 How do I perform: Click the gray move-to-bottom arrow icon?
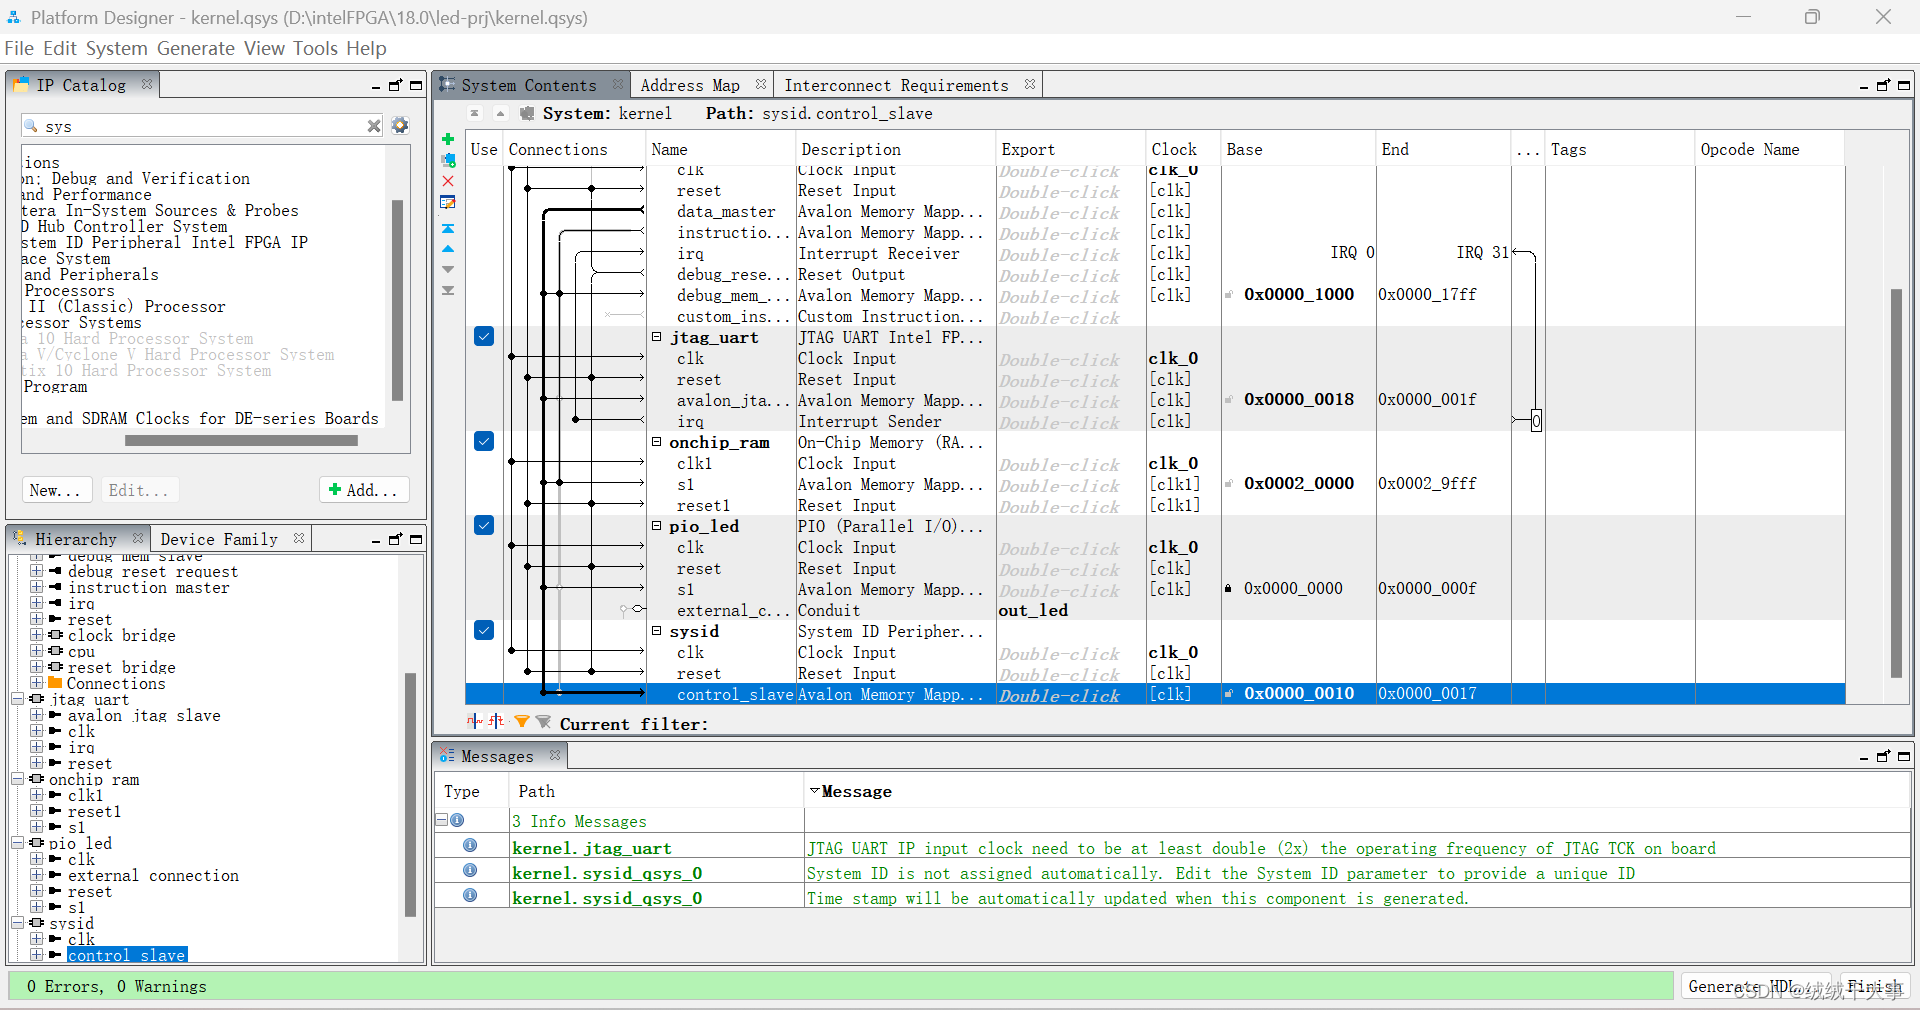pos(448,291)
